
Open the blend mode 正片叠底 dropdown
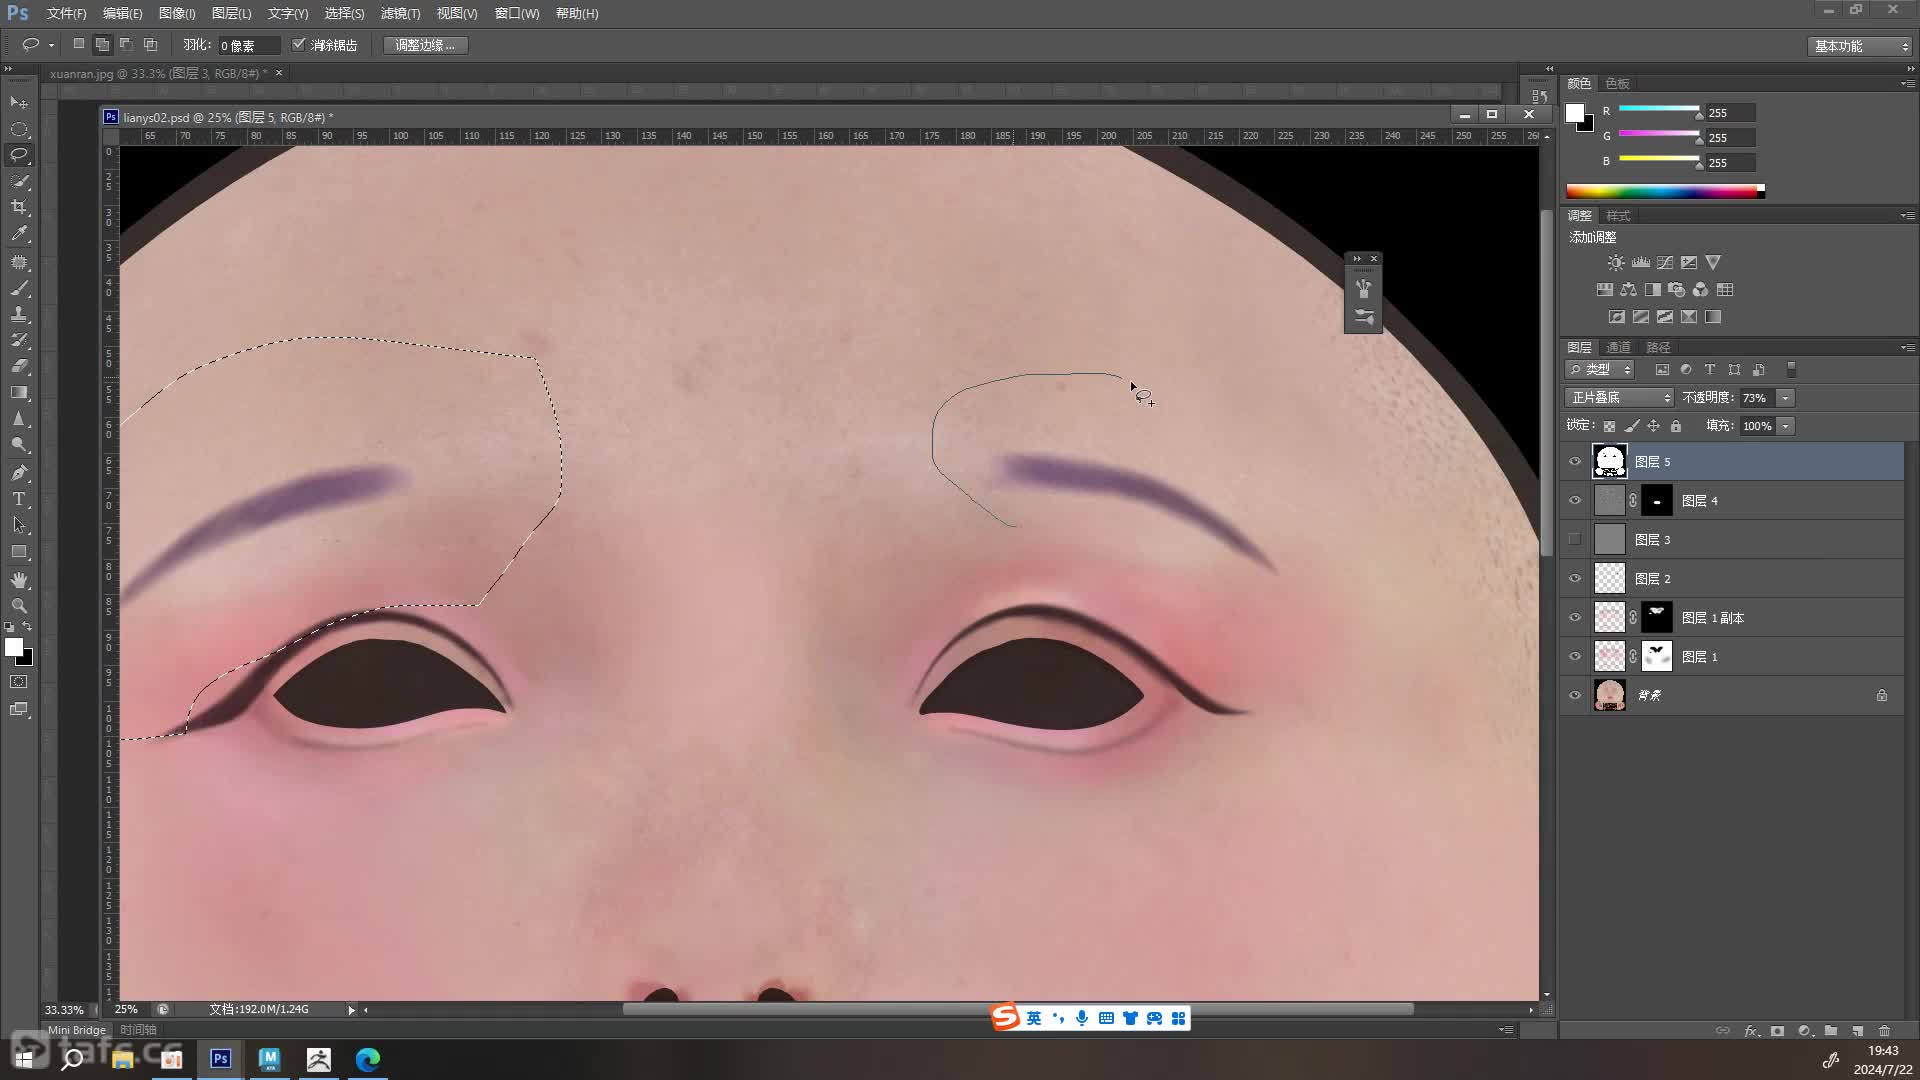point(1619,398)
